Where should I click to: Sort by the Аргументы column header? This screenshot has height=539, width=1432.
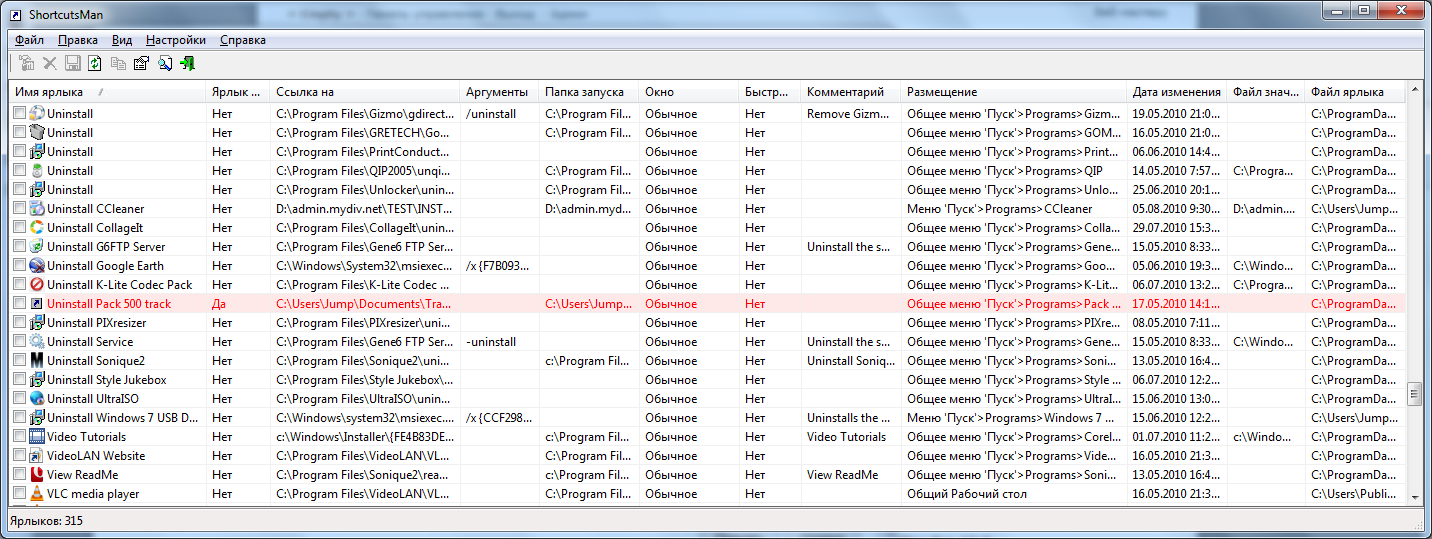pos(499,92)
